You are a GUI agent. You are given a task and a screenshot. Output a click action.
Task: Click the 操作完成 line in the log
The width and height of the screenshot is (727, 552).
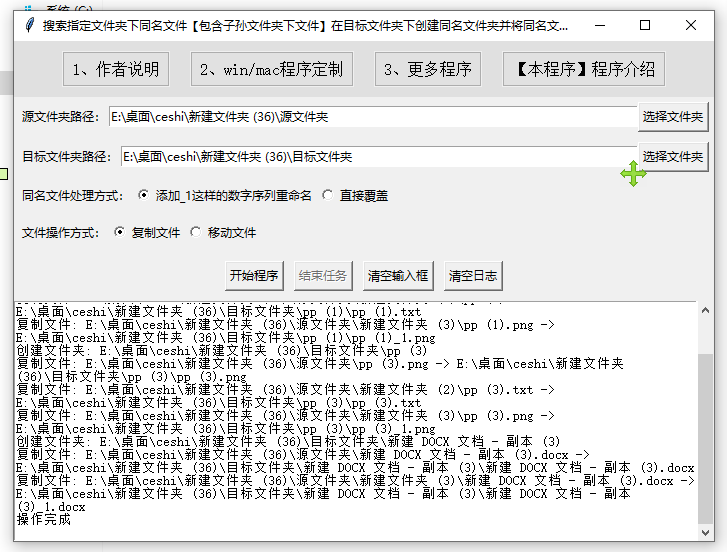[44, 520]
